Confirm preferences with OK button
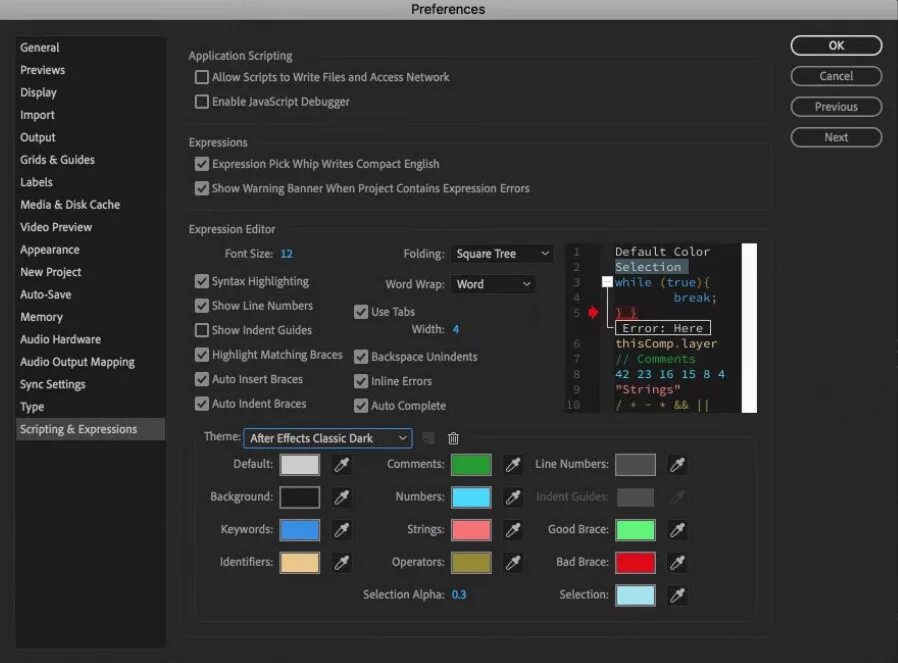This screenshot has width=898, height=663. click(x=836, y=45)
